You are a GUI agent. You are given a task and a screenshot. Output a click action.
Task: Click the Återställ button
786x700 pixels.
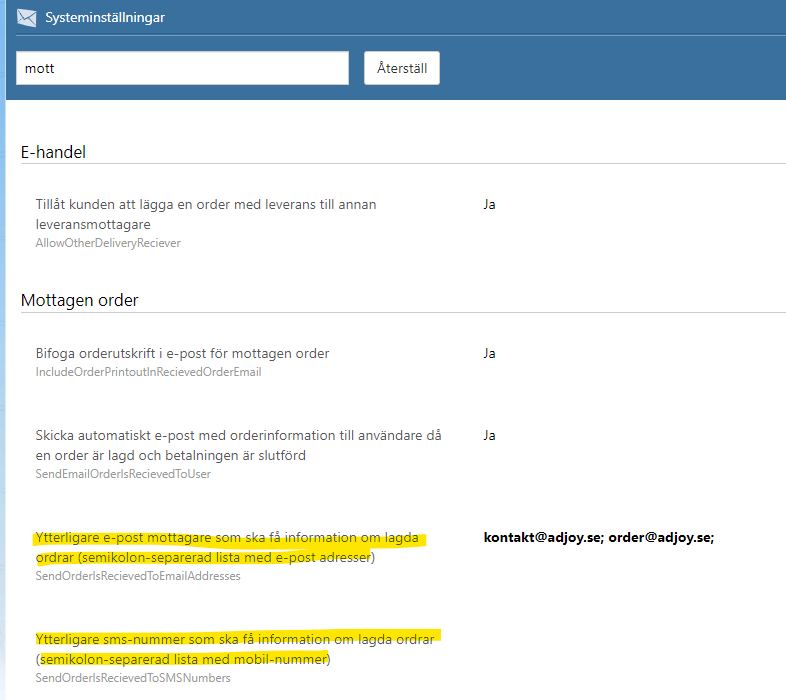coord(402,68)
